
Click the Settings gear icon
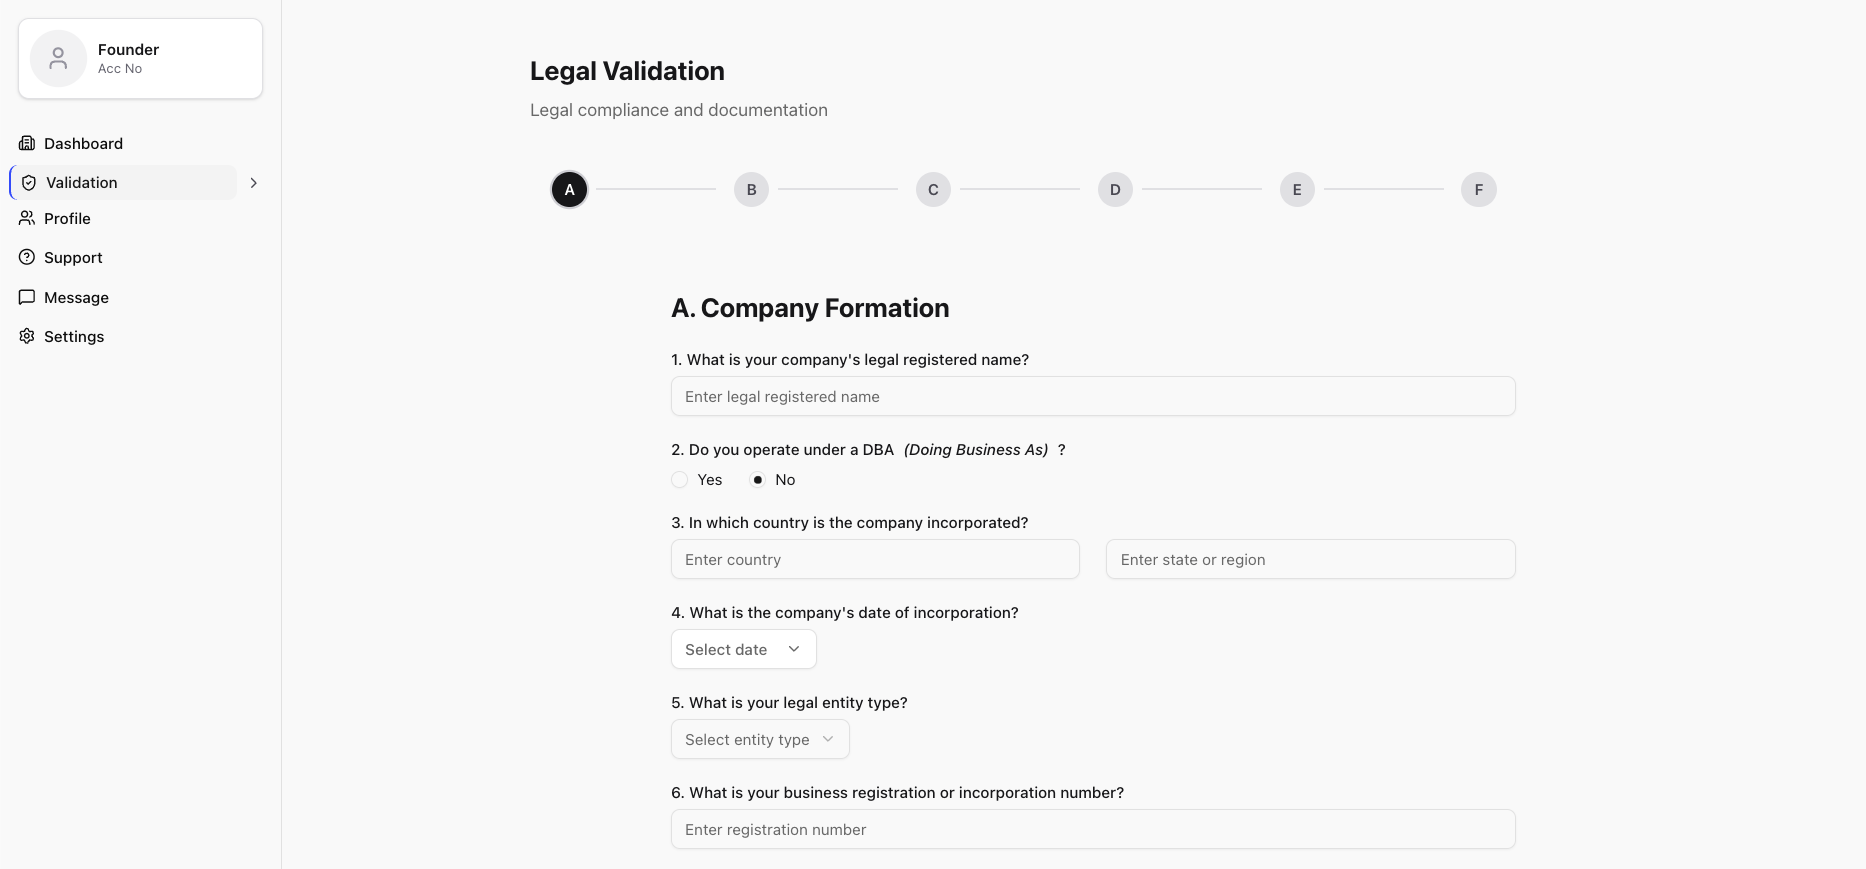(x=27, y=336)
